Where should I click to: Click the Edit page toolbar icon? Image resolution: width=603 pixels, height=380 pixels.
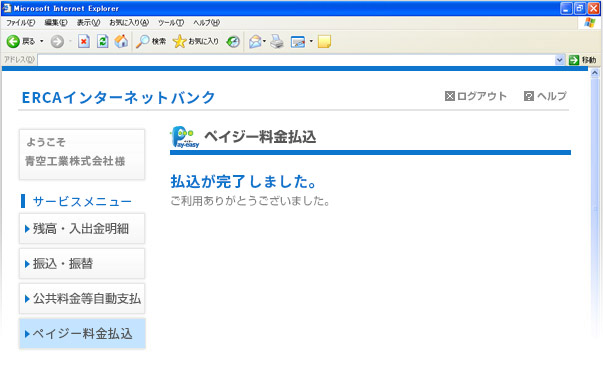[298, 41]
